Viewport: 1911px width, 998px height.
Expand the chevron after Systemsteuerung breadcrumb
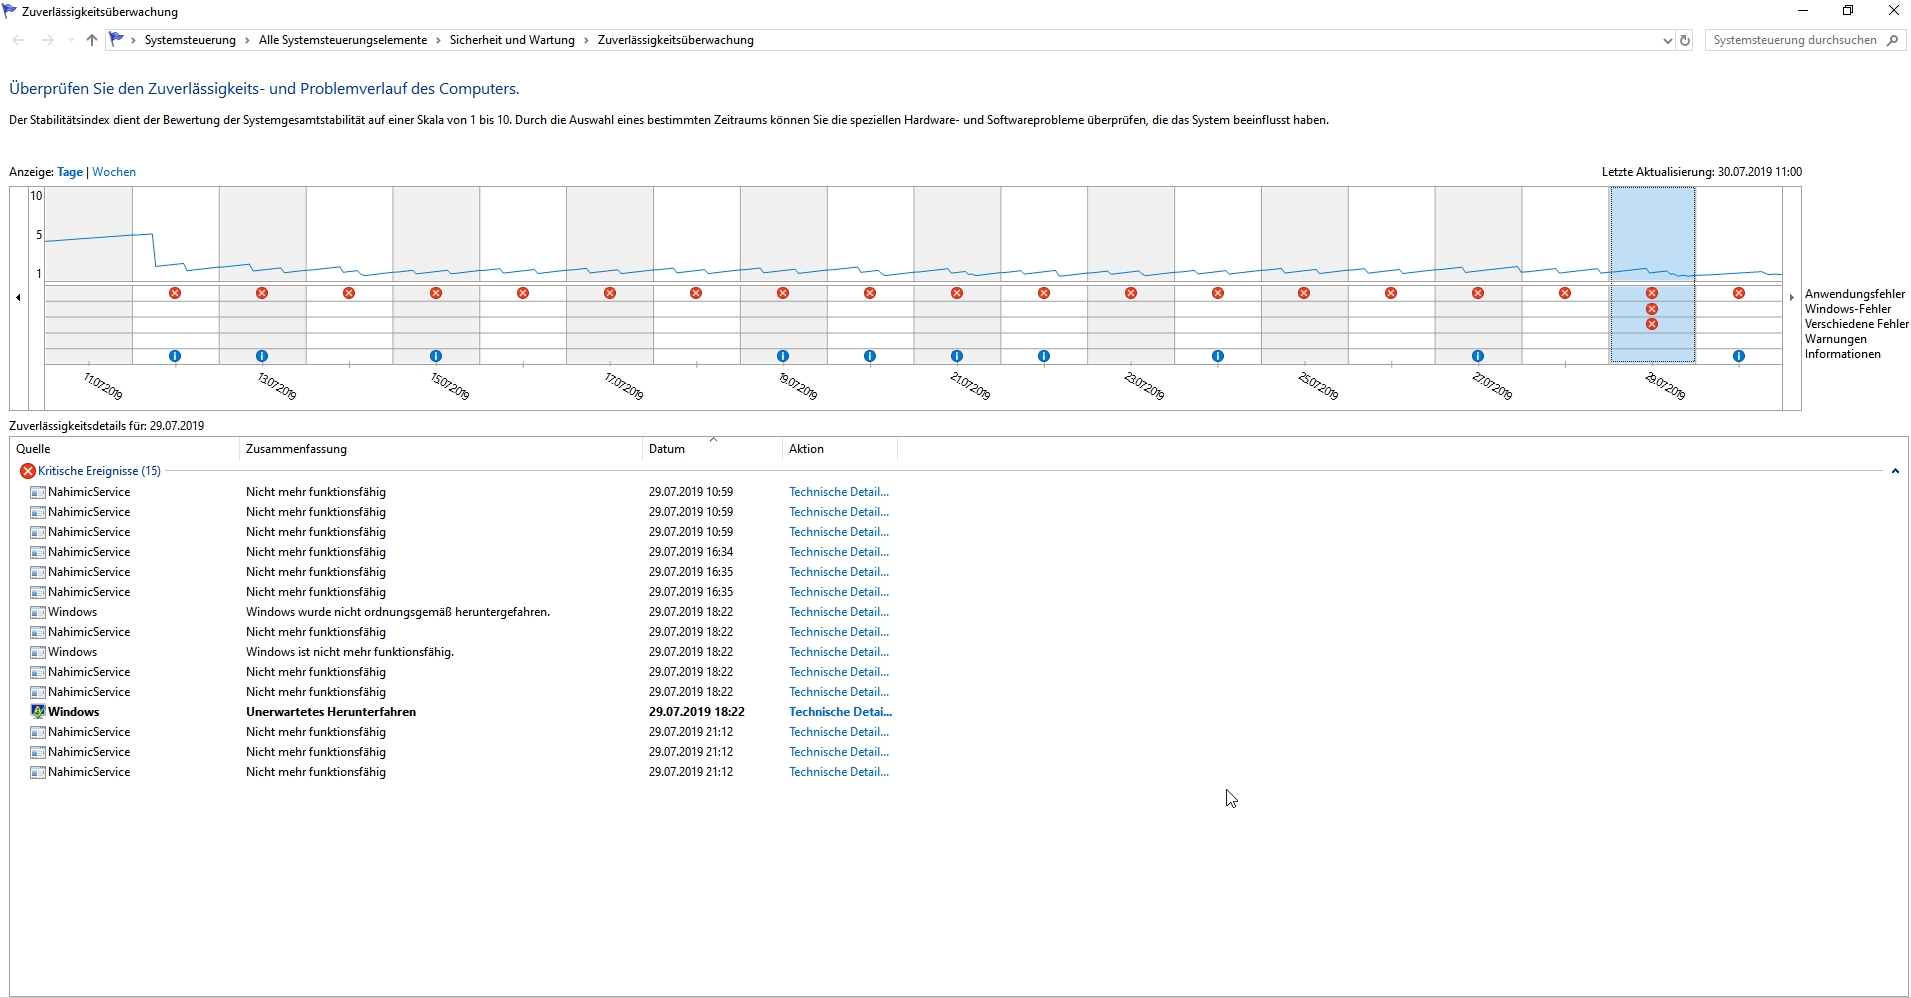point(247,41)
